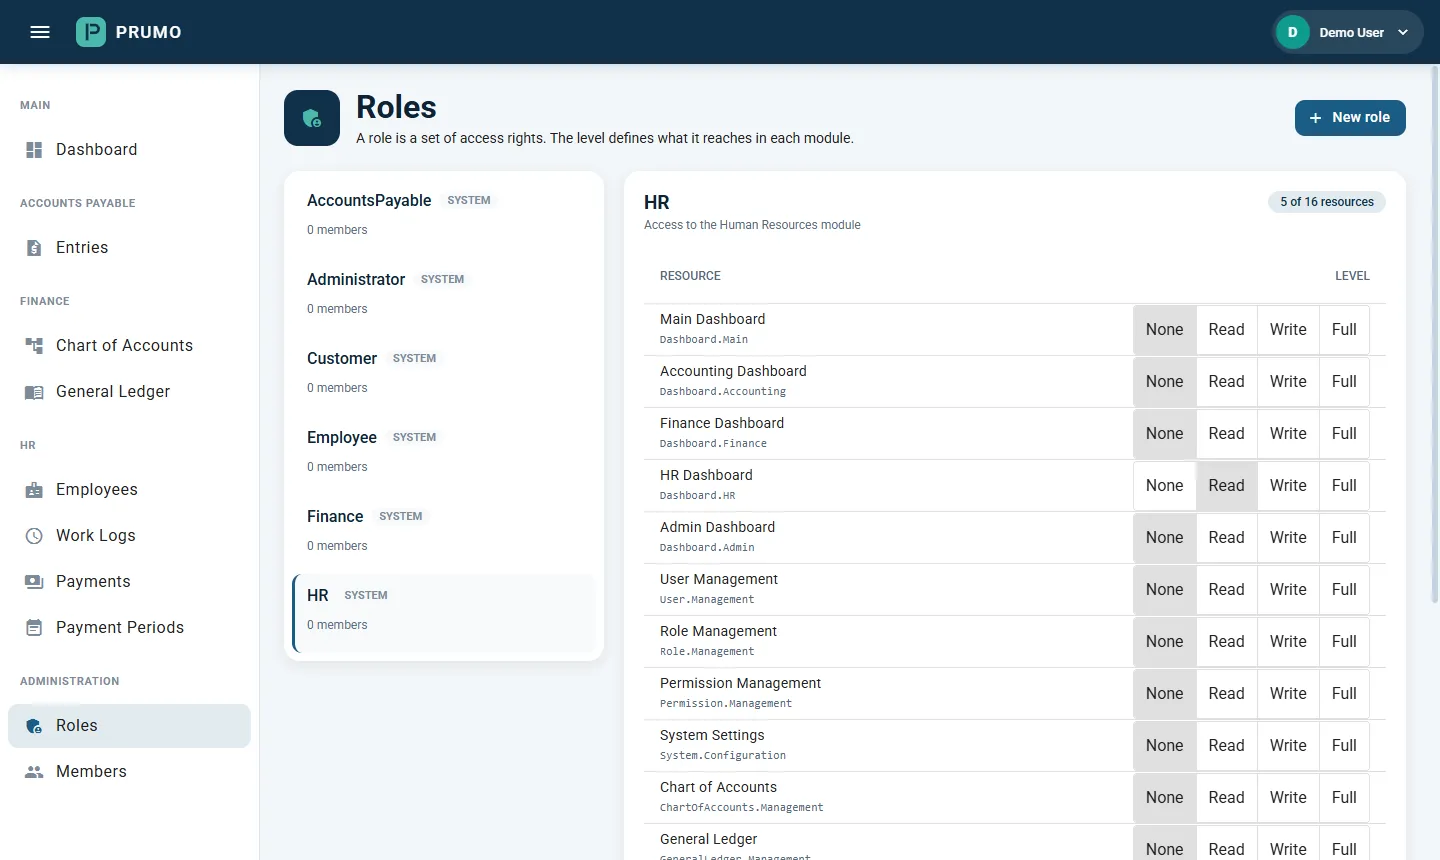
Task: Set Finance Dashboard level to Full
Action: click(x=1344, y=434)
